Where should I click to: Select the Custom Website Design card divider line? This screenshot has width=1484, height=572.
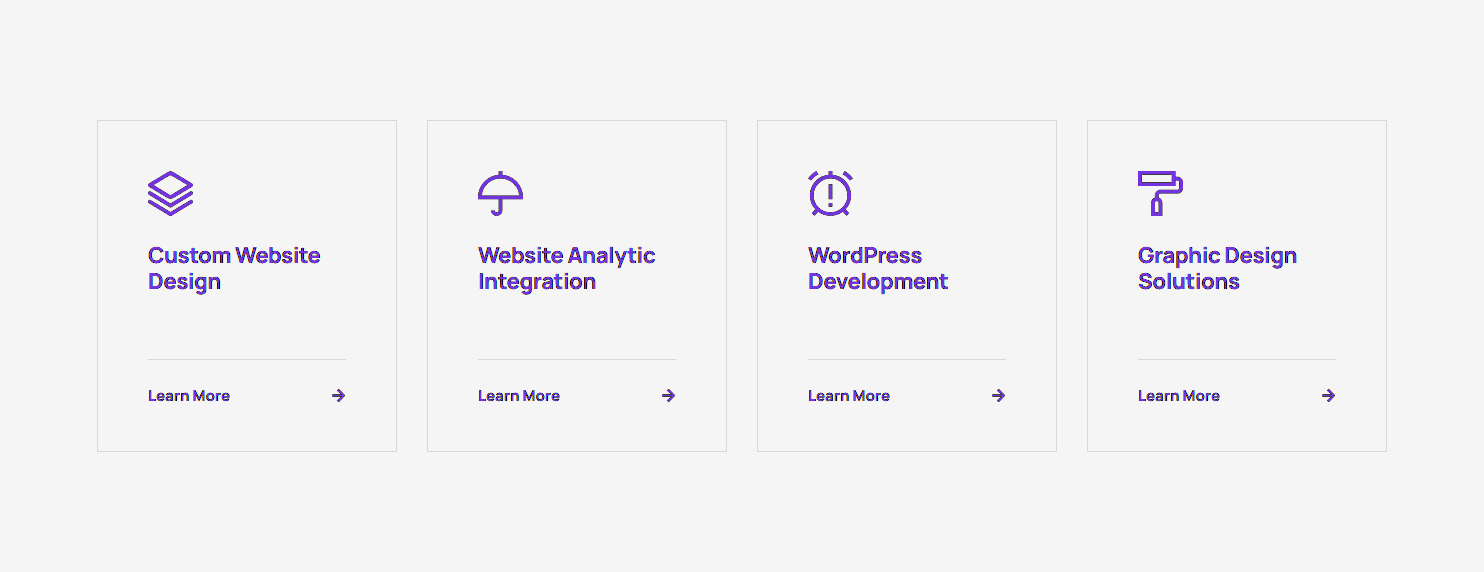247,359
